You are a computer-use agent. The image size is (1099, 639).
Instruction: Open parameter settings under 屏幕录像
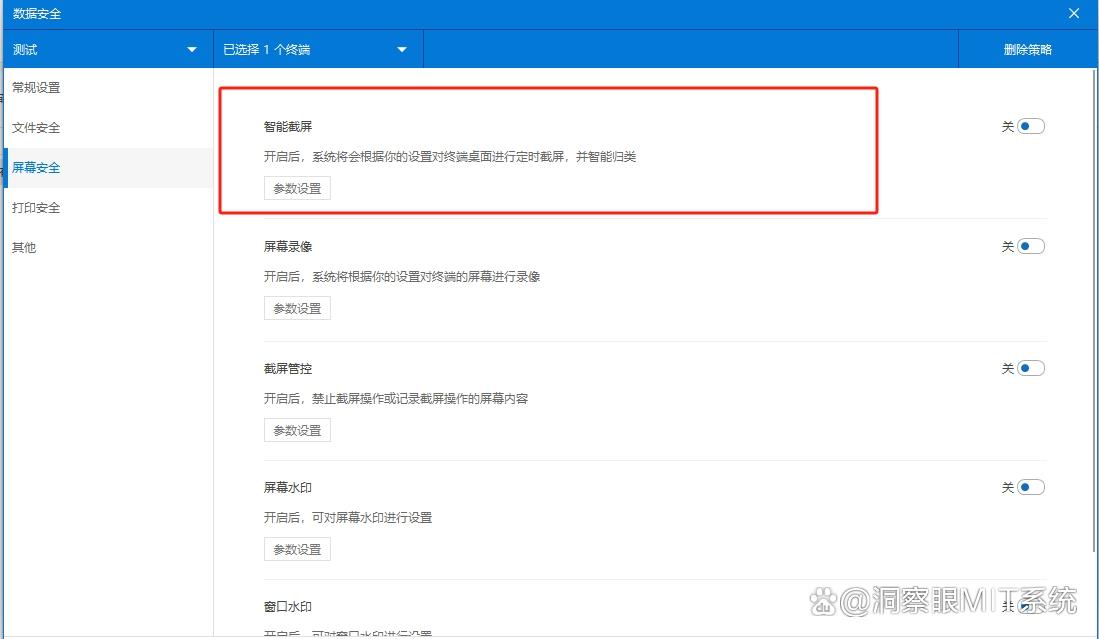[296, 308]
